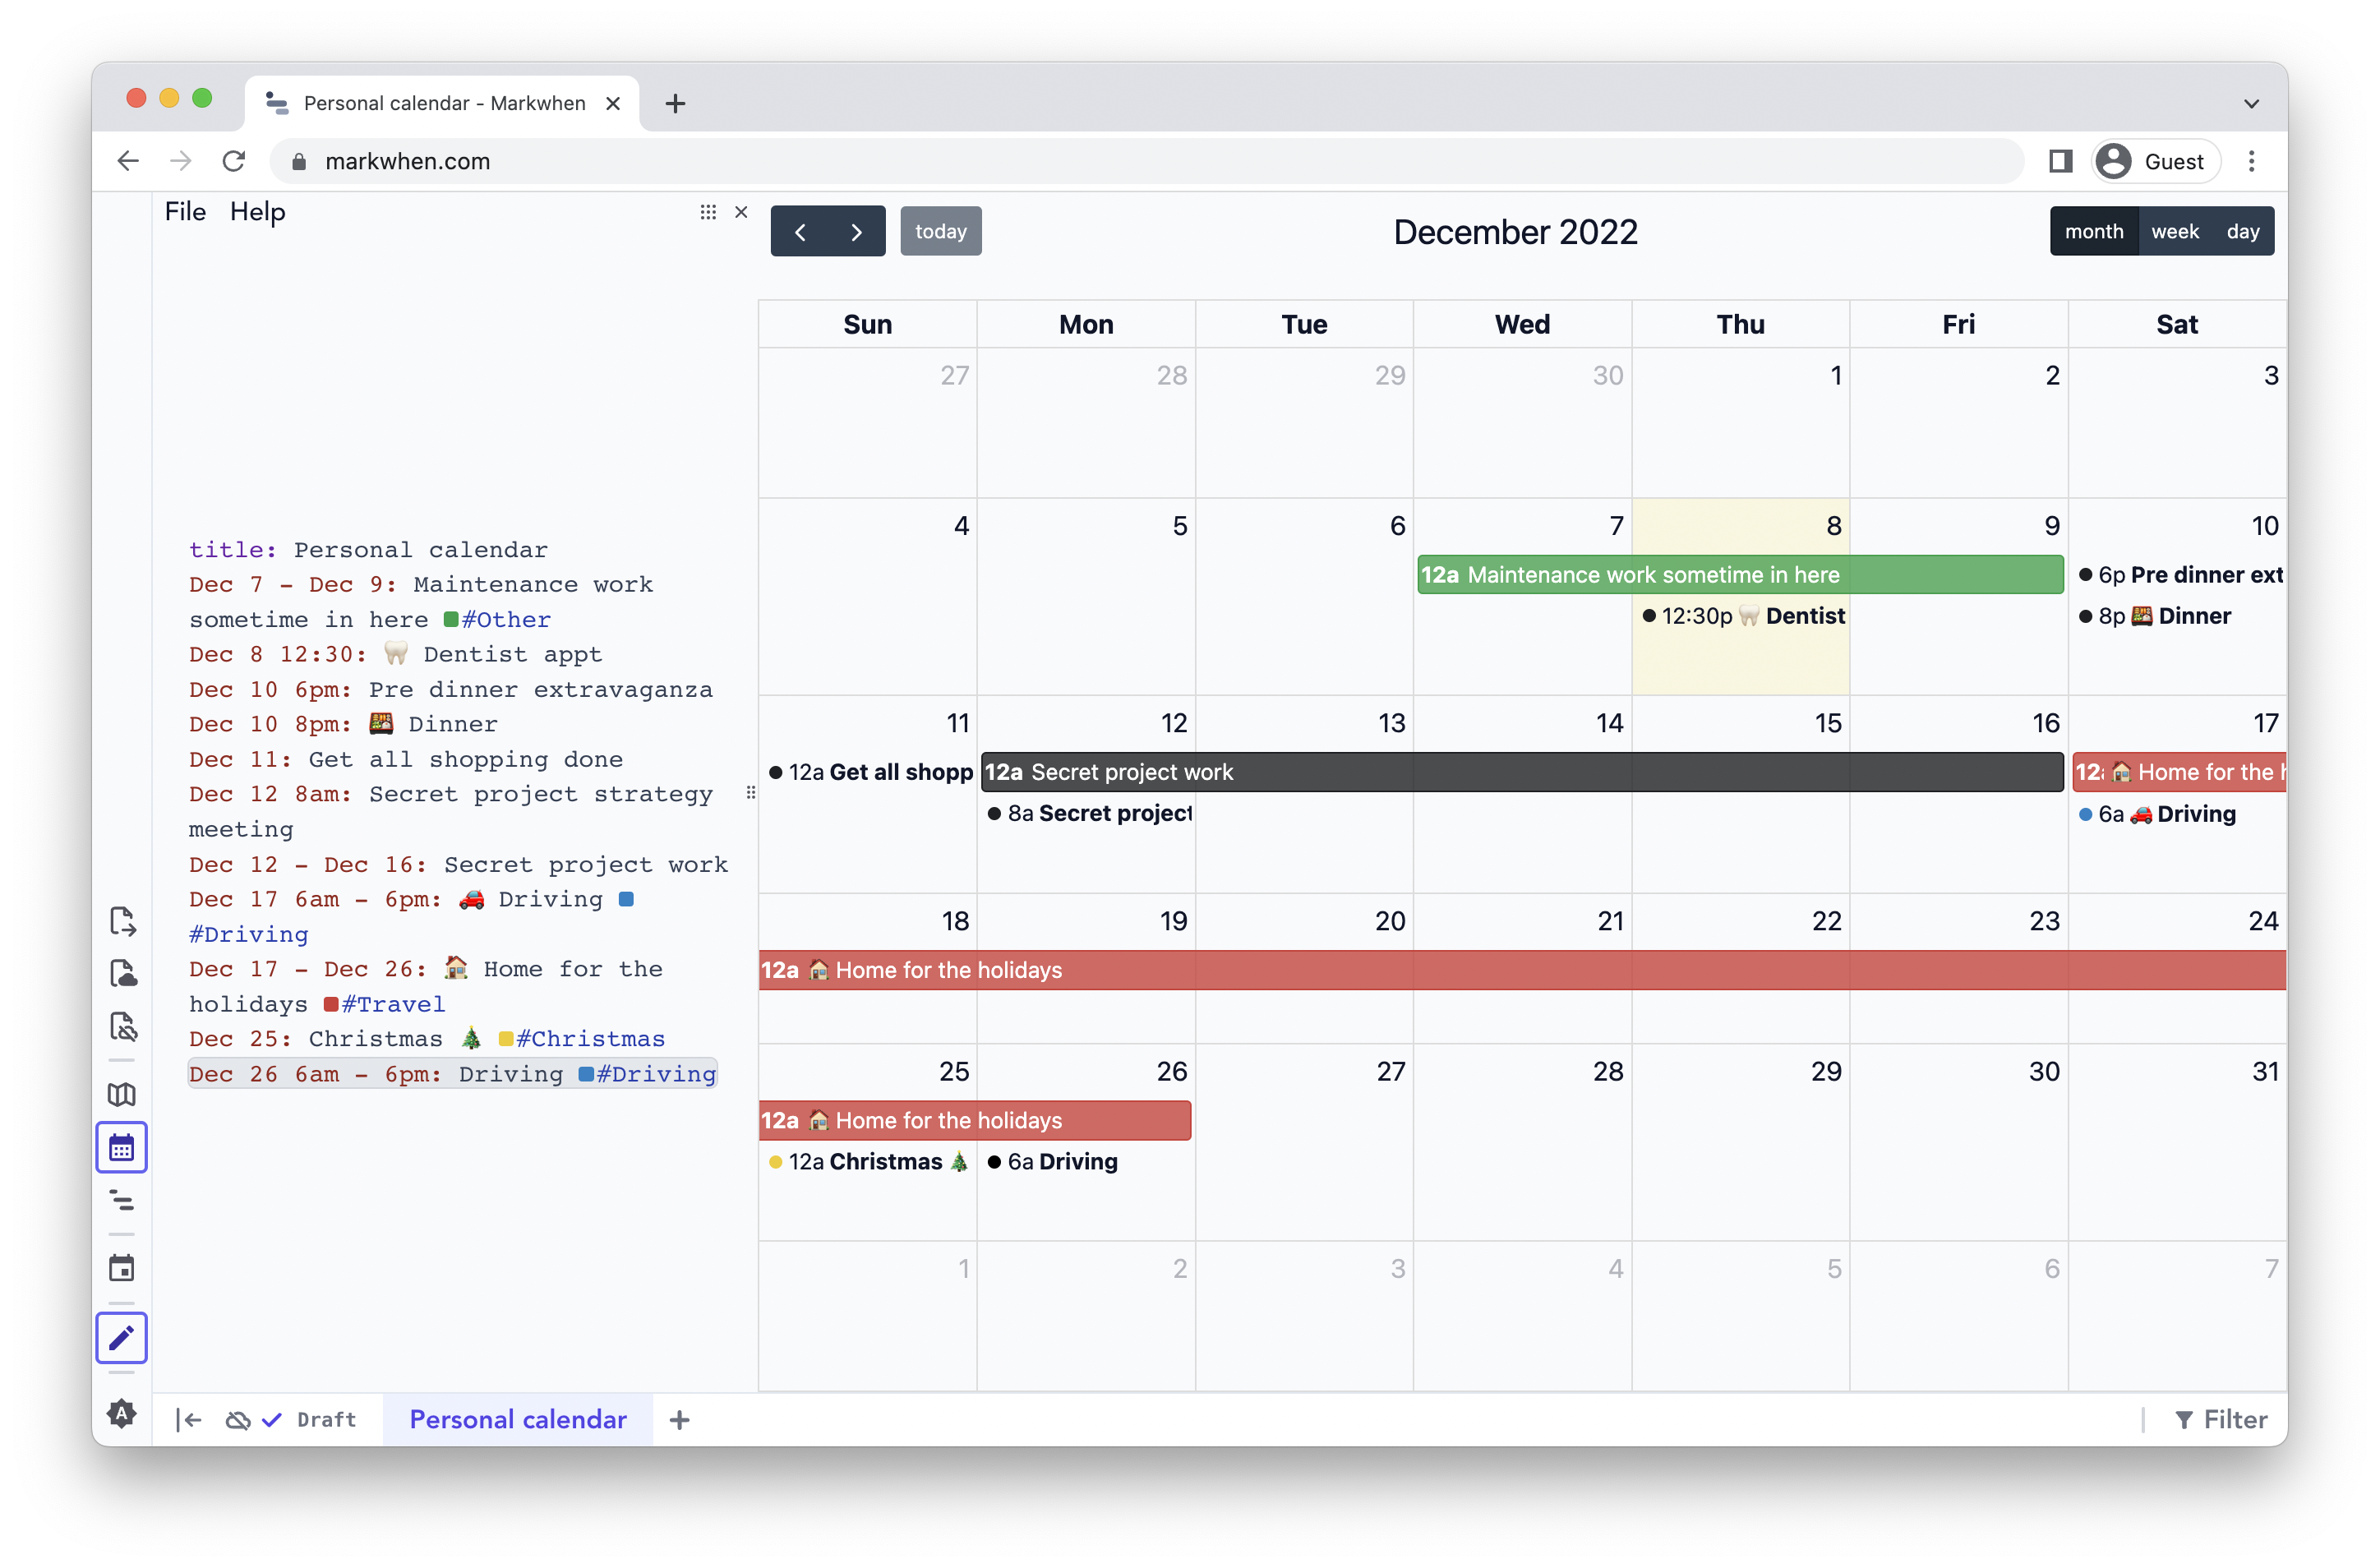Open the File menu
The image size is (2380, 1568).
tap(185, 212)
